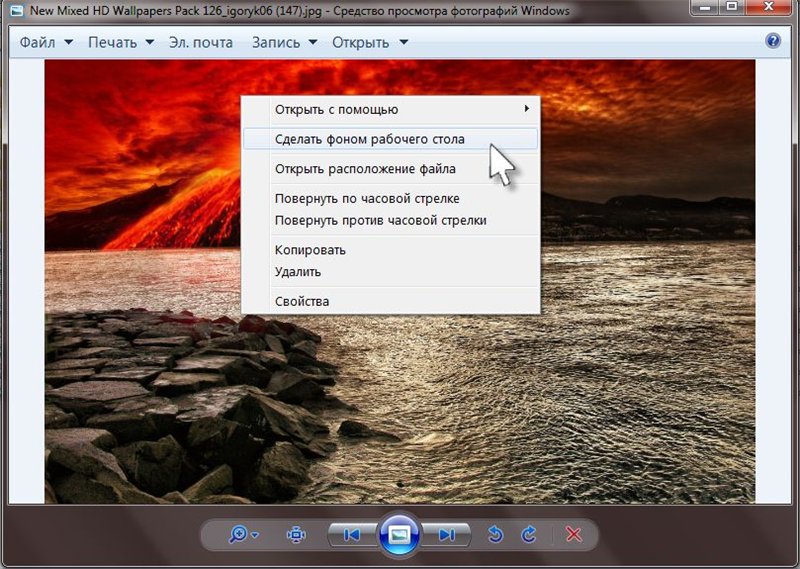Choose Открыть расположение файла
The height and width of the screenshot is (569, 800).
point(390,168)
